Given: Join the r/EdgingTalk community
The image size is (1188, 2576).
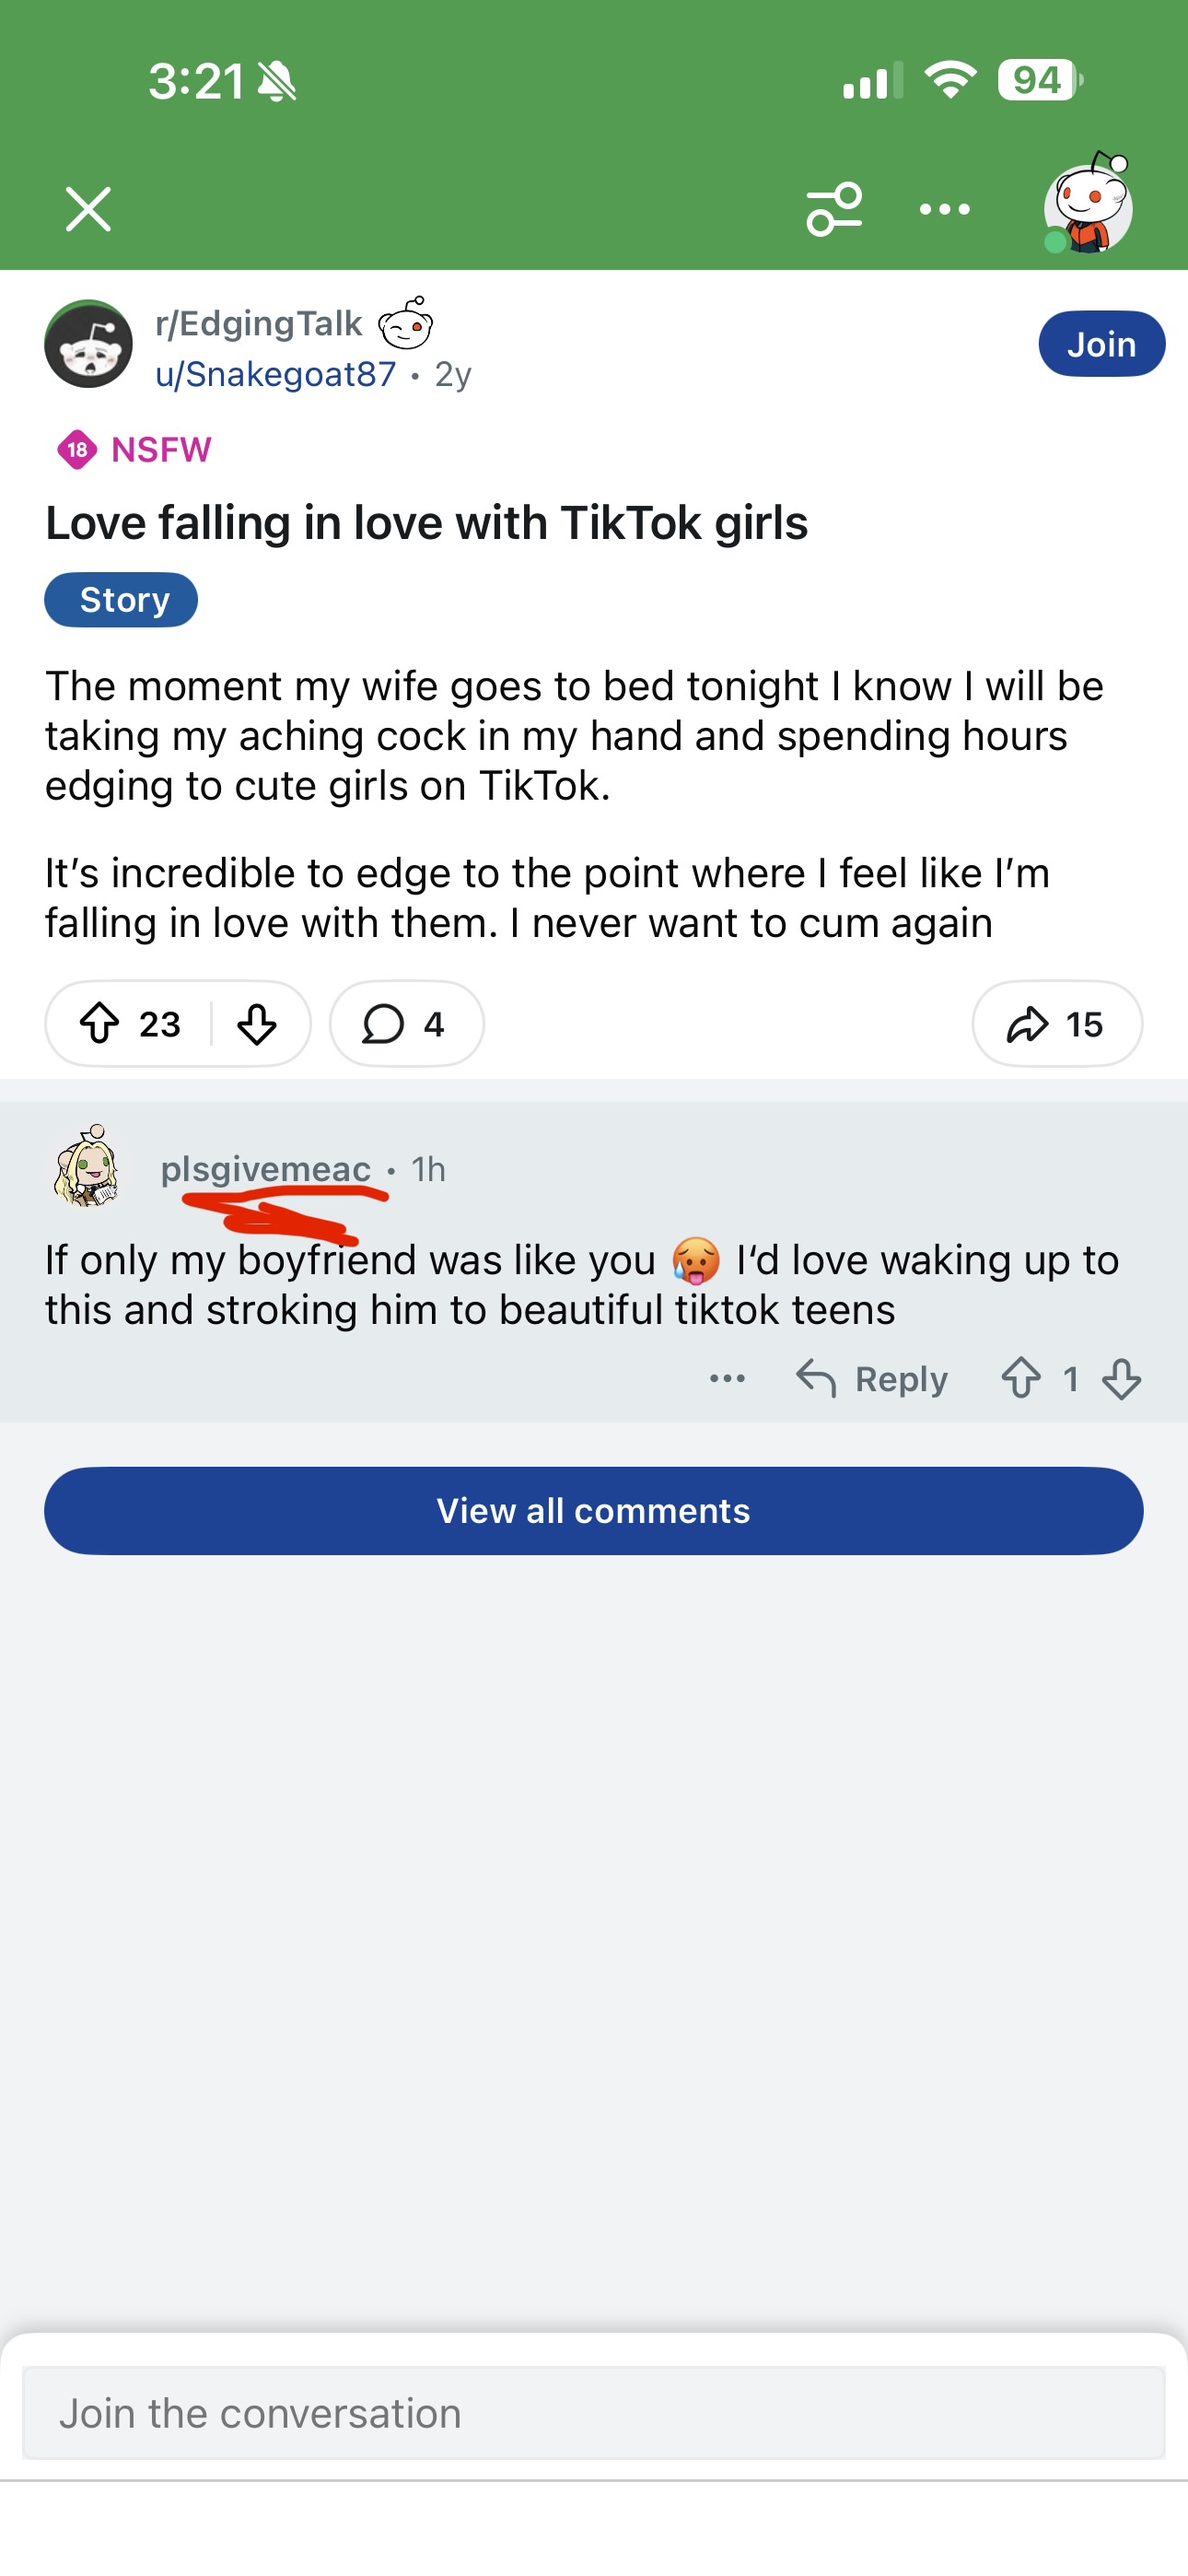Looking at the screenshot, I should point(1101,344).
